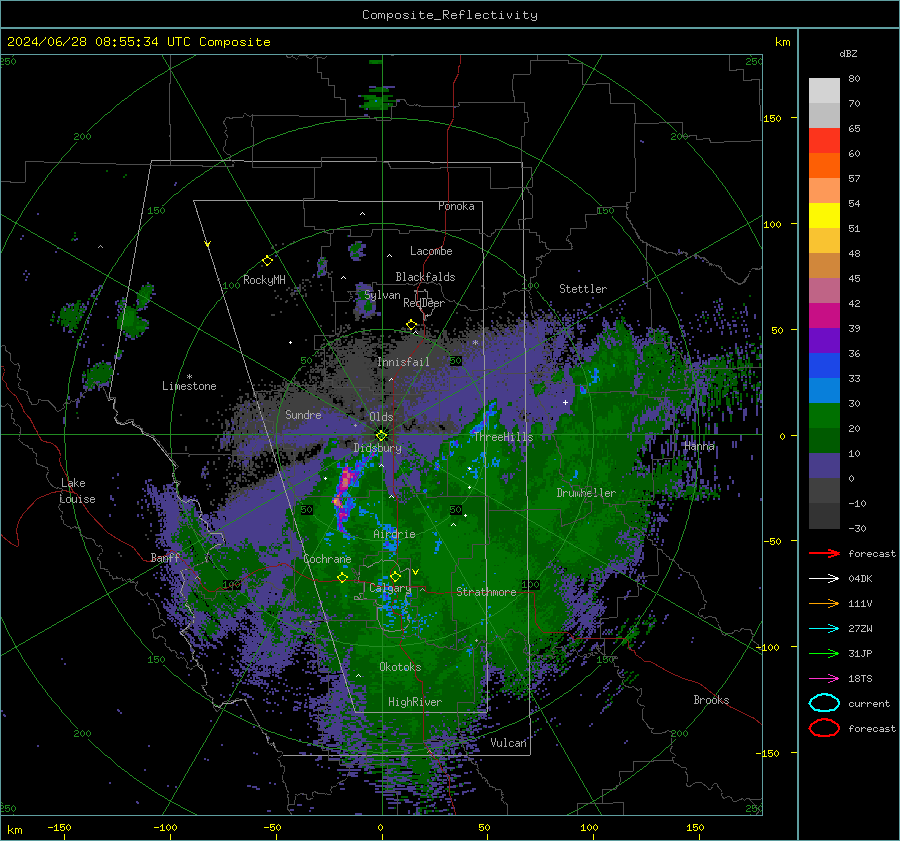Click the Drumheller city label
This screenshot has height=841, width=900.
pyautogui.click(x=586, y=493)
